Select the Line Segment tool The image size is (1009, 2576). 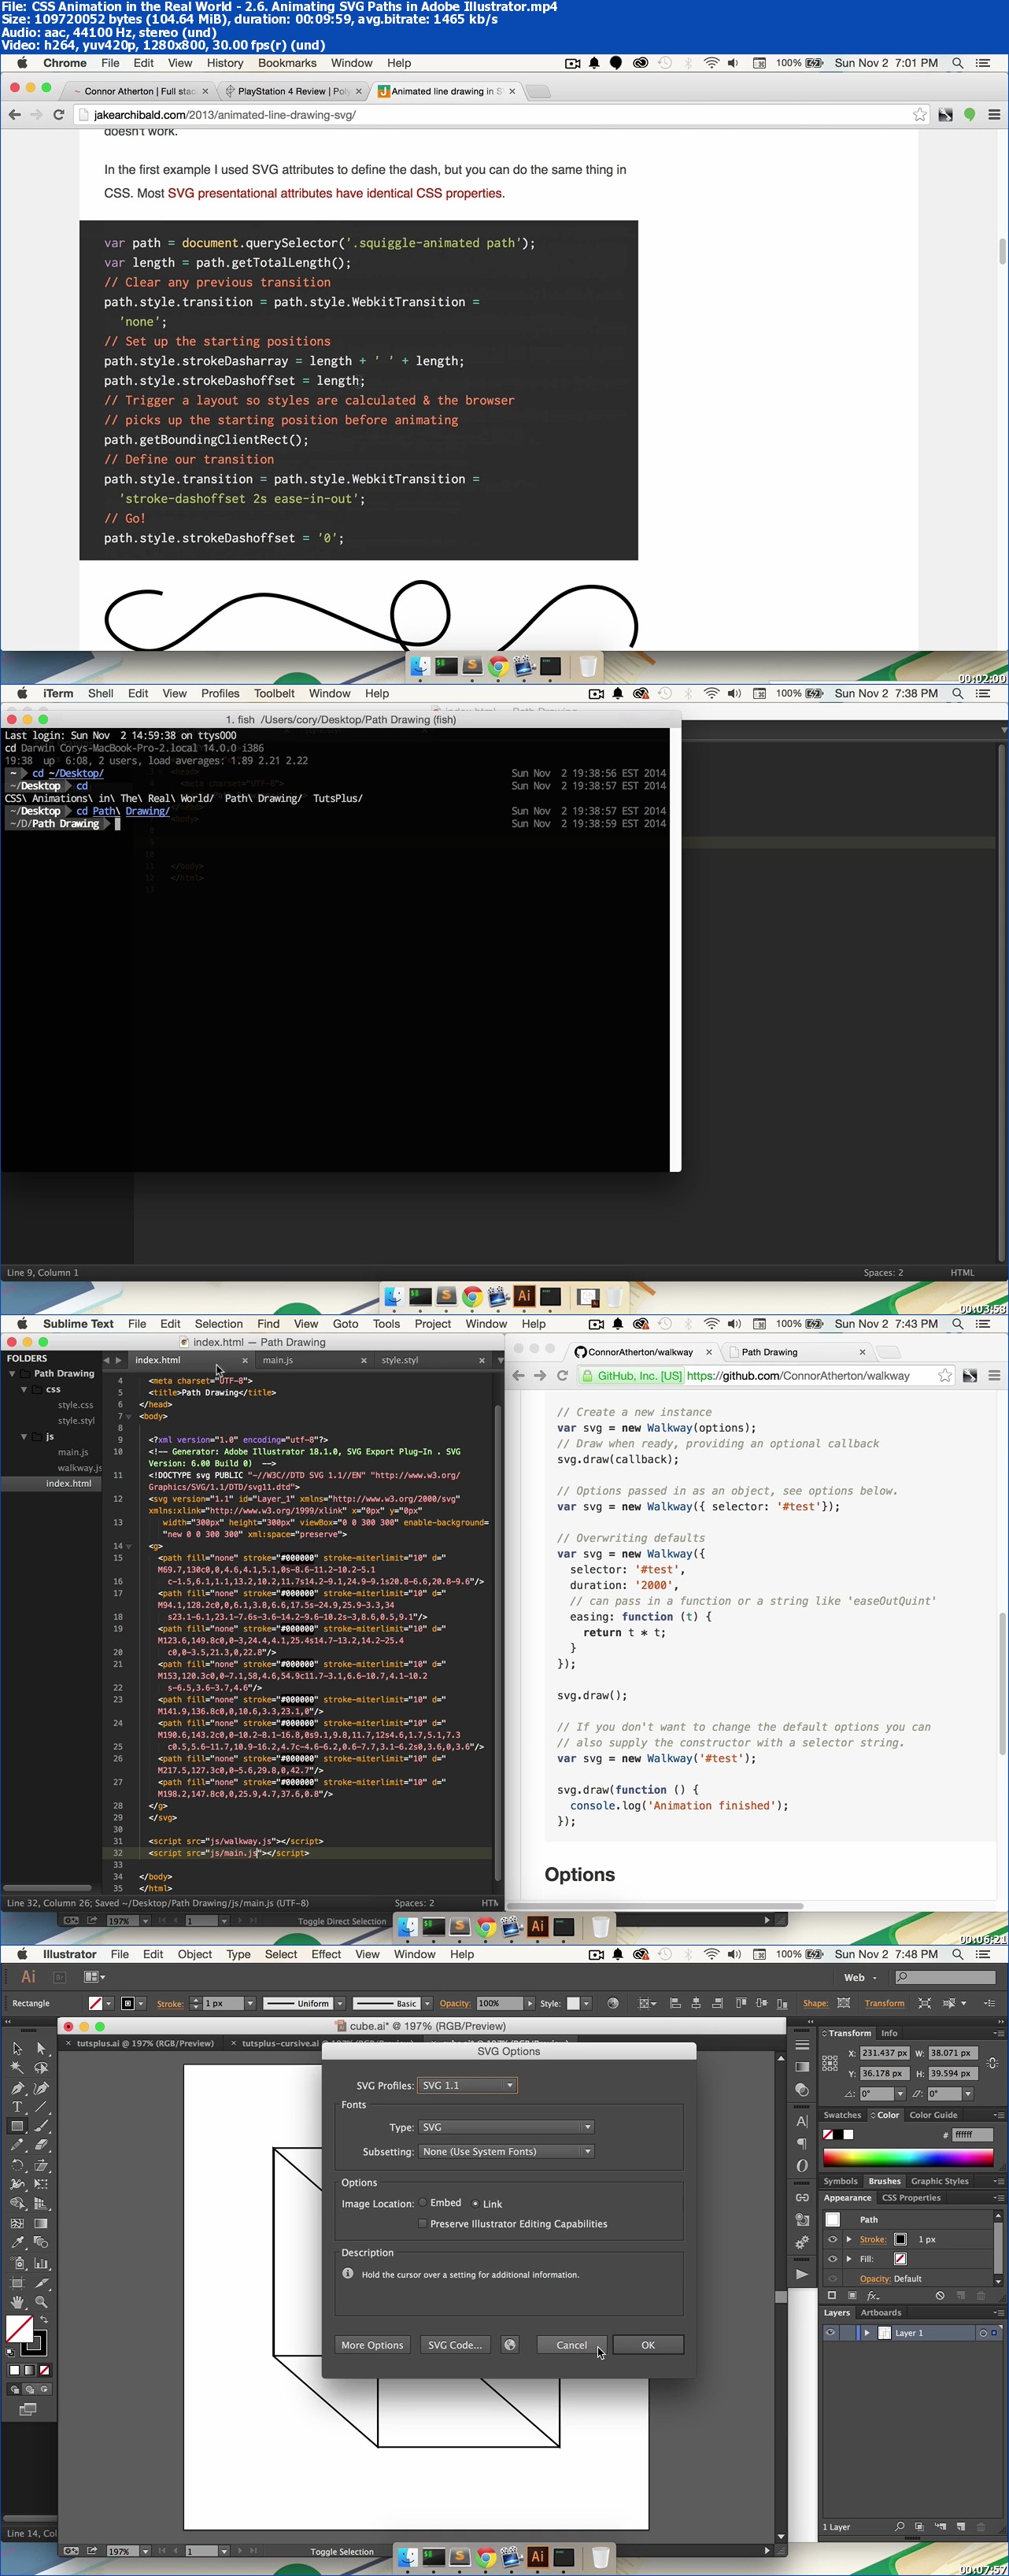(x=41, y=2106)
